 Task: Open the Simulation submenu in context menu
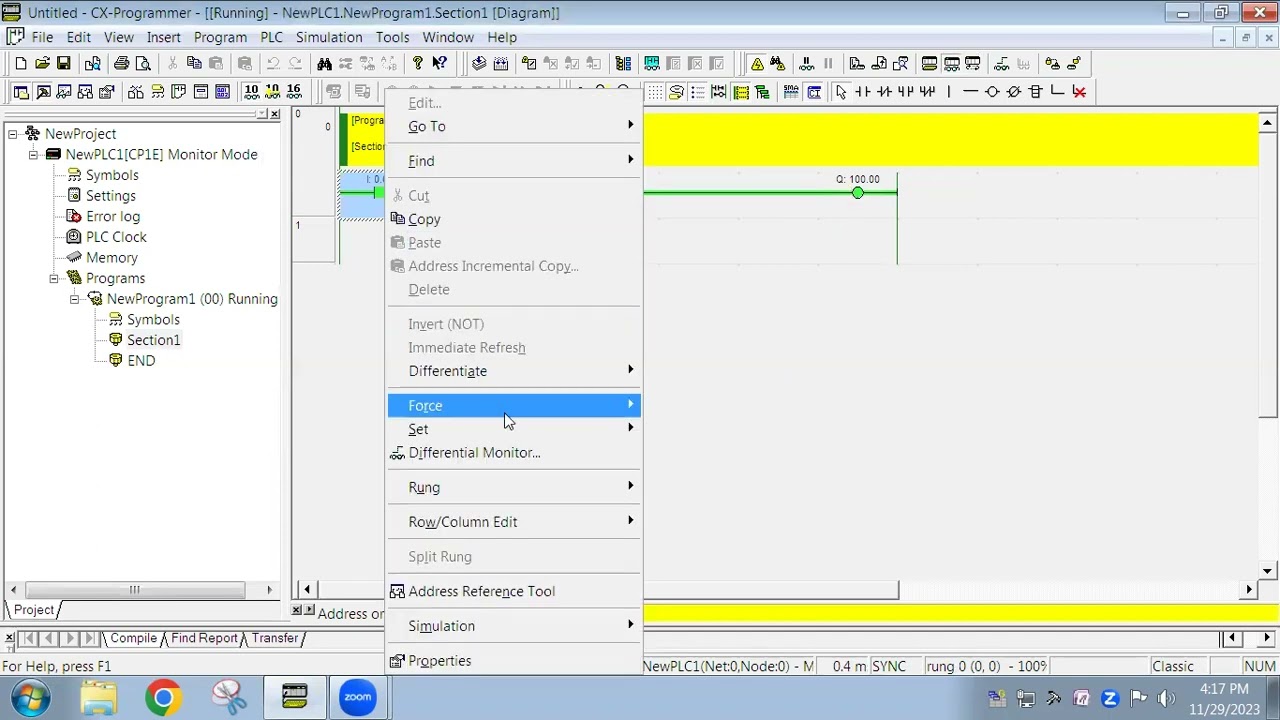[x=514, y=626]
